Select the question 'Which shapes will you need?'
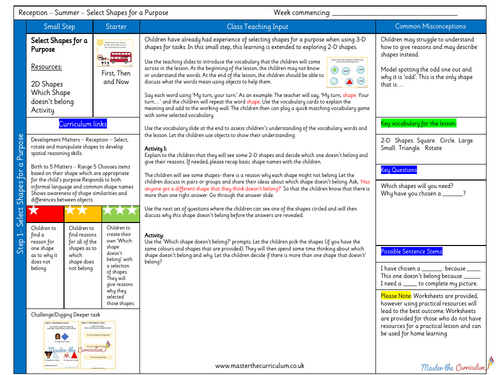The height and width of the screenshot is (375, 500). (x=417, y=186)
